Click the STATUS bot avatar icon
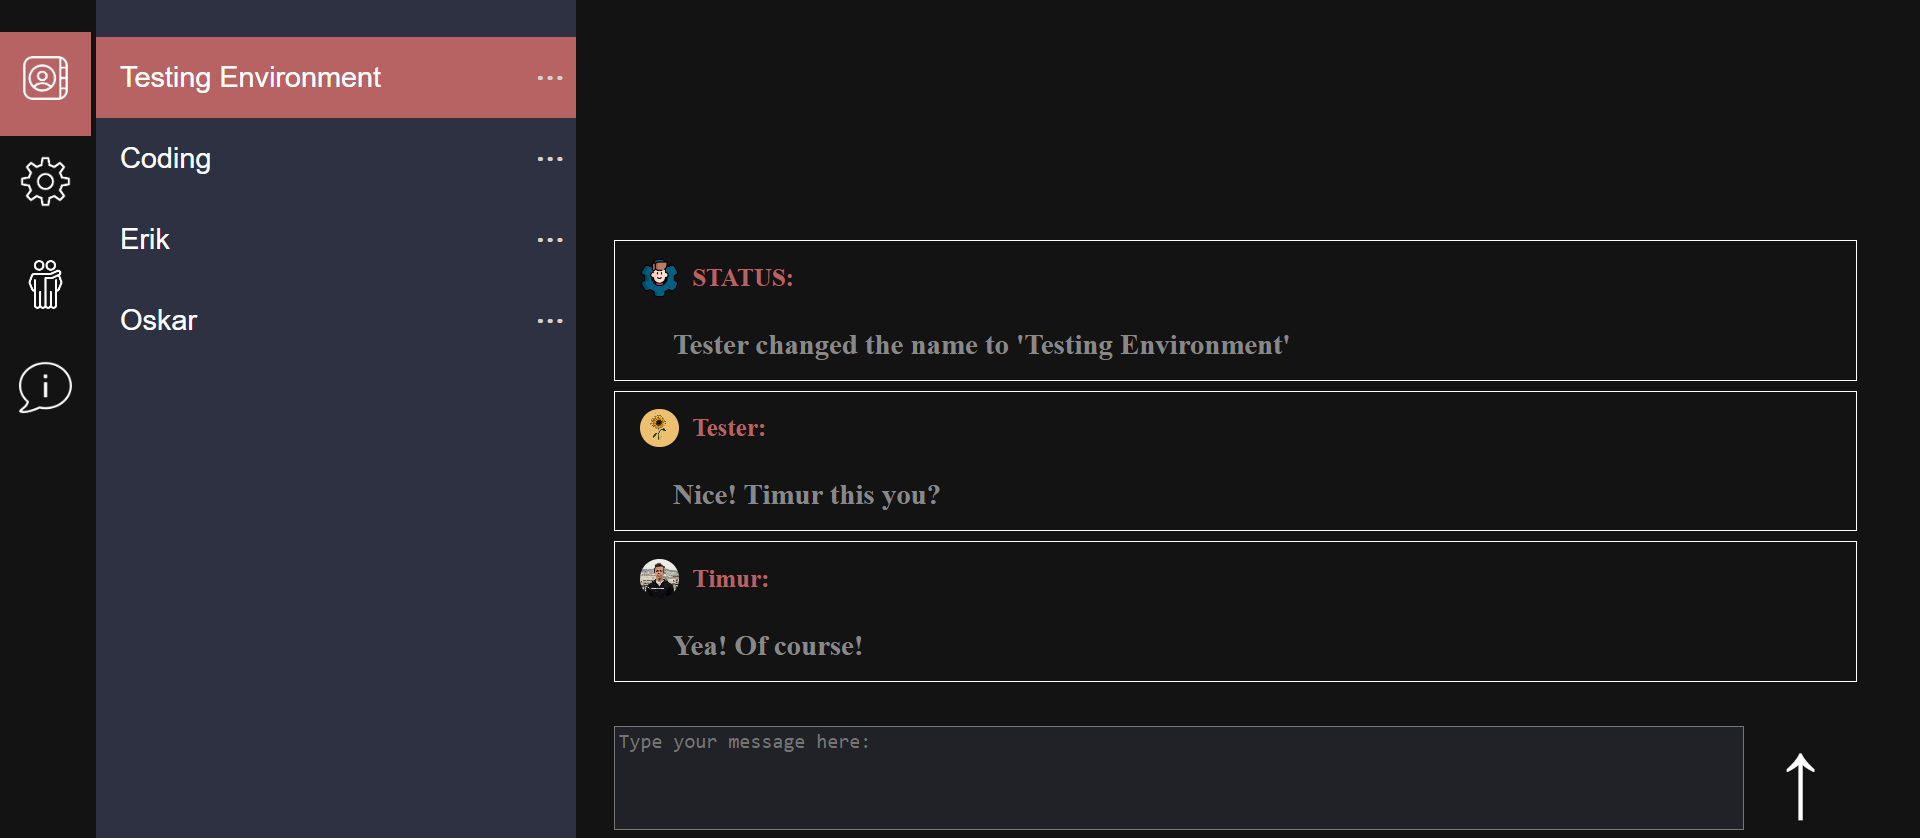The width and height of the screenshot is (1920, 838). pyautogui.click(x=659, y=277)
